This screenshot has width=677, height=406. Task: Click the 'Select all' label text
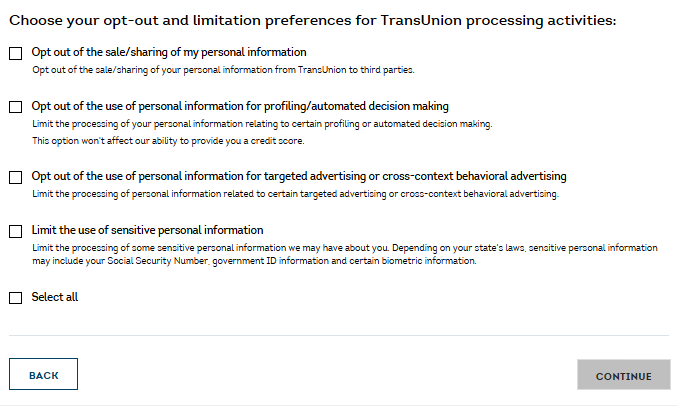(x=54, y=297)
